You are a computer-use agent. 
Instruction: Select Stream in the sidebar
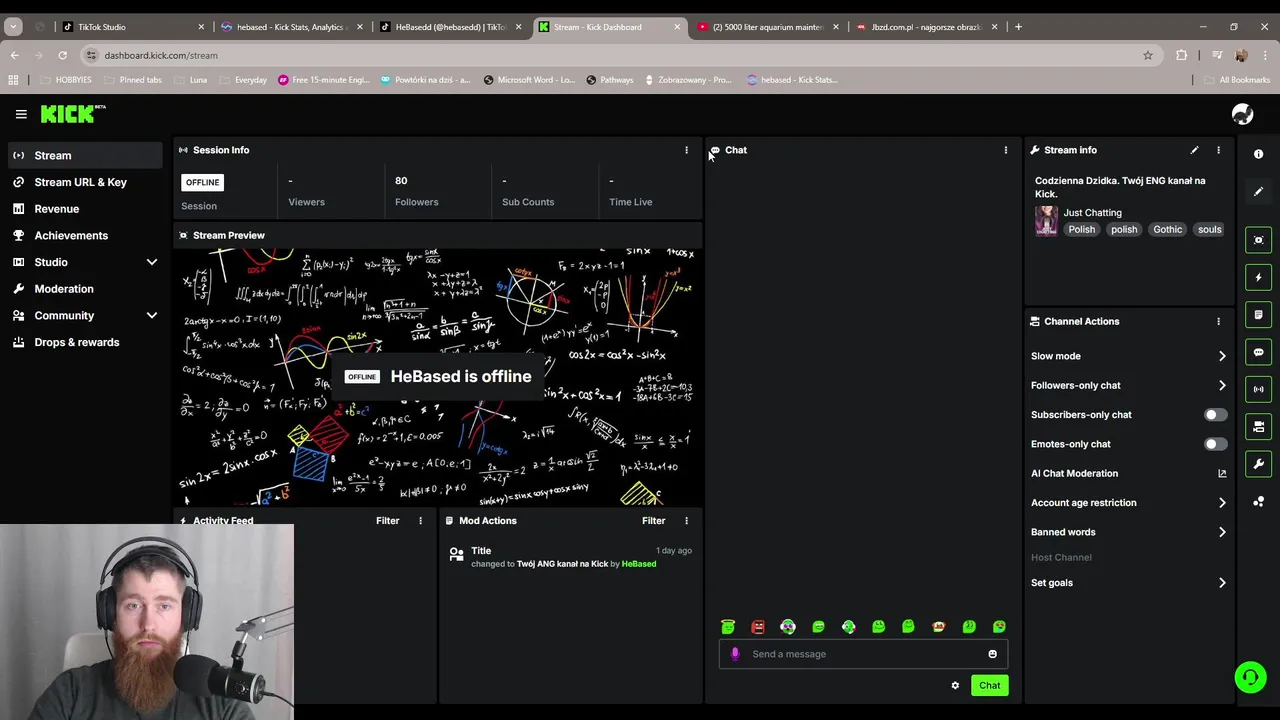click(85, 155)
